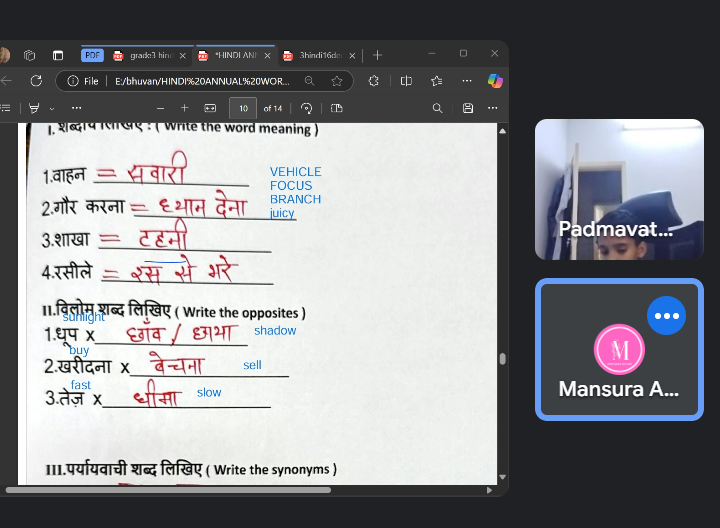
Task: Rotate the PDF page
Action: 306,108
